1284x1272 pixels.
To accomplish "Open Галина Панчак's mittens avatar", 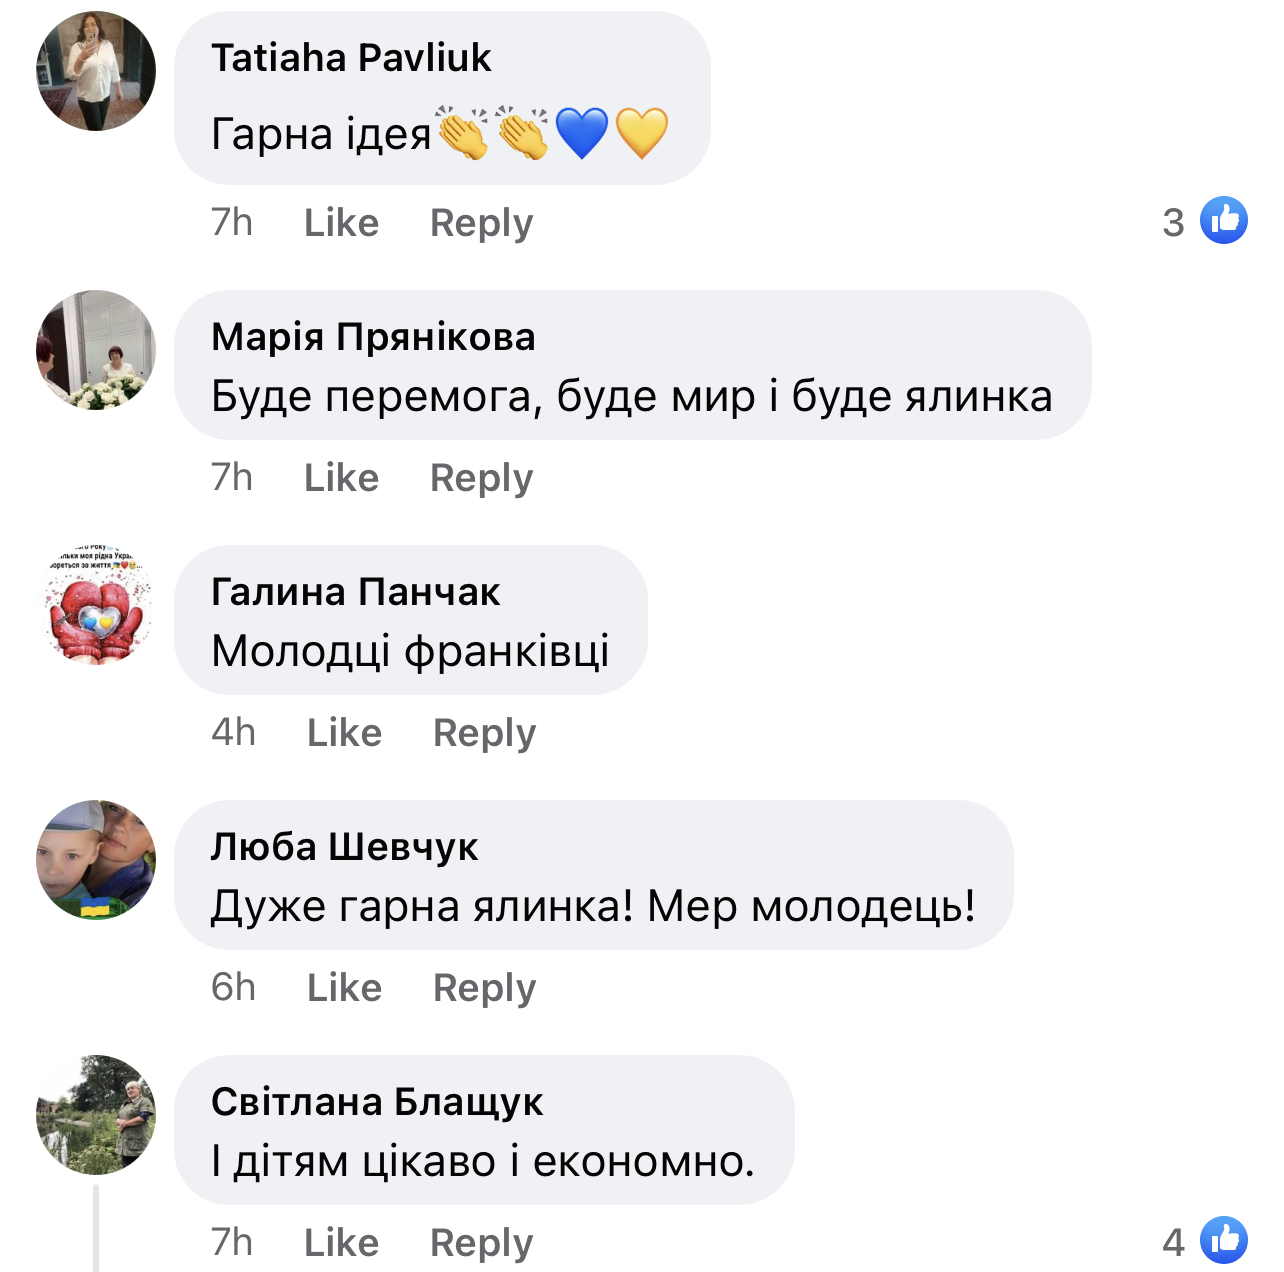I will [x=96, y=606].
